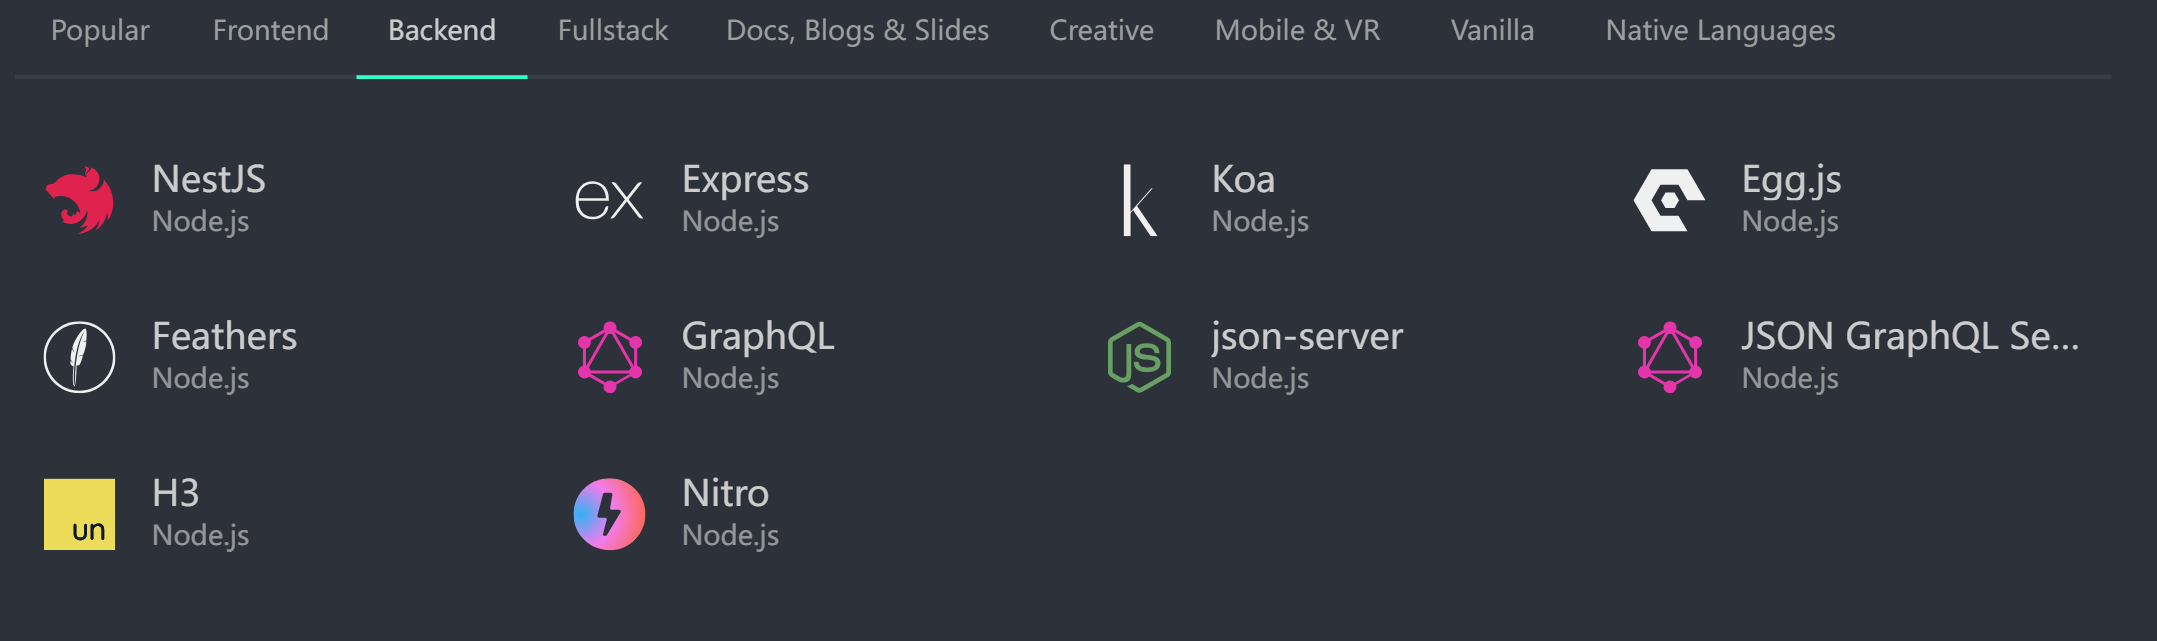Image resolution: width=2157 pixels, height=641 pixels.
Task: Click the pink GraphQL logo icon
Action: tap(609, 357)
